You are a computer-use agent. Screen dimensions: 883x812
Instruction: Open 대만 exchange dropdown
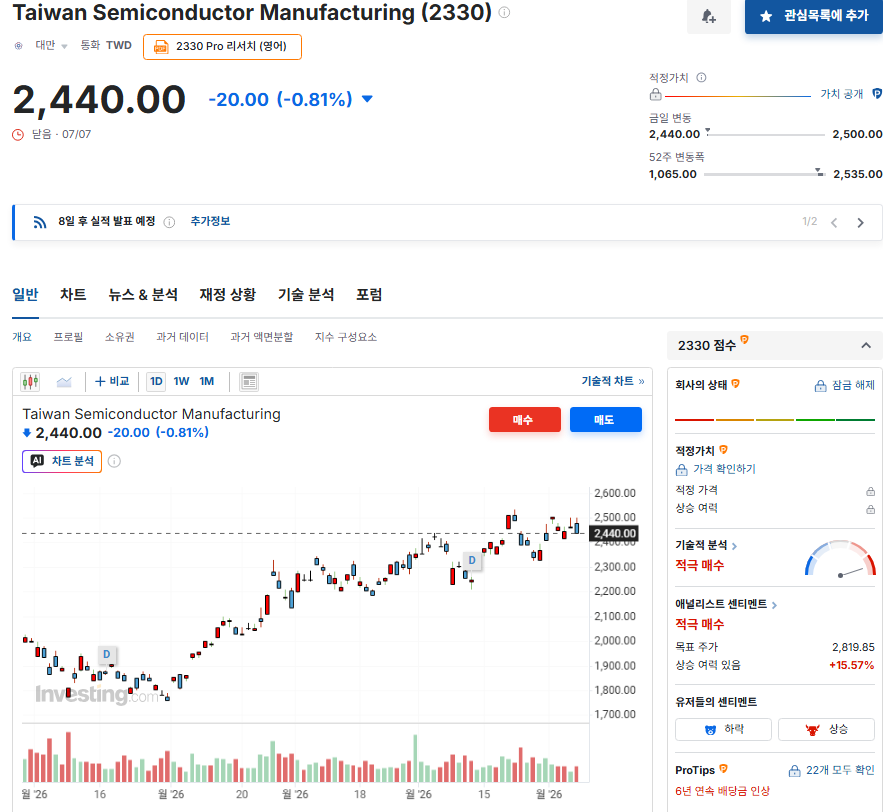pos(51,46)
